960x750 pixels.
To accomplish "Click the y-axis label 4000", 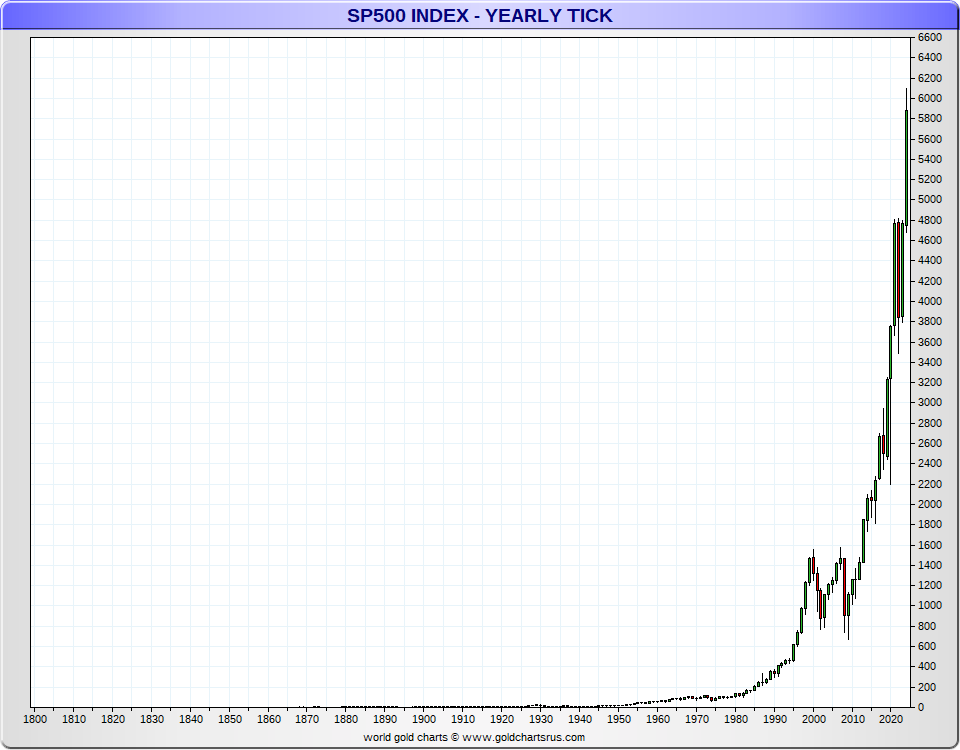I will pyautogui.click(x=929, y=301).
